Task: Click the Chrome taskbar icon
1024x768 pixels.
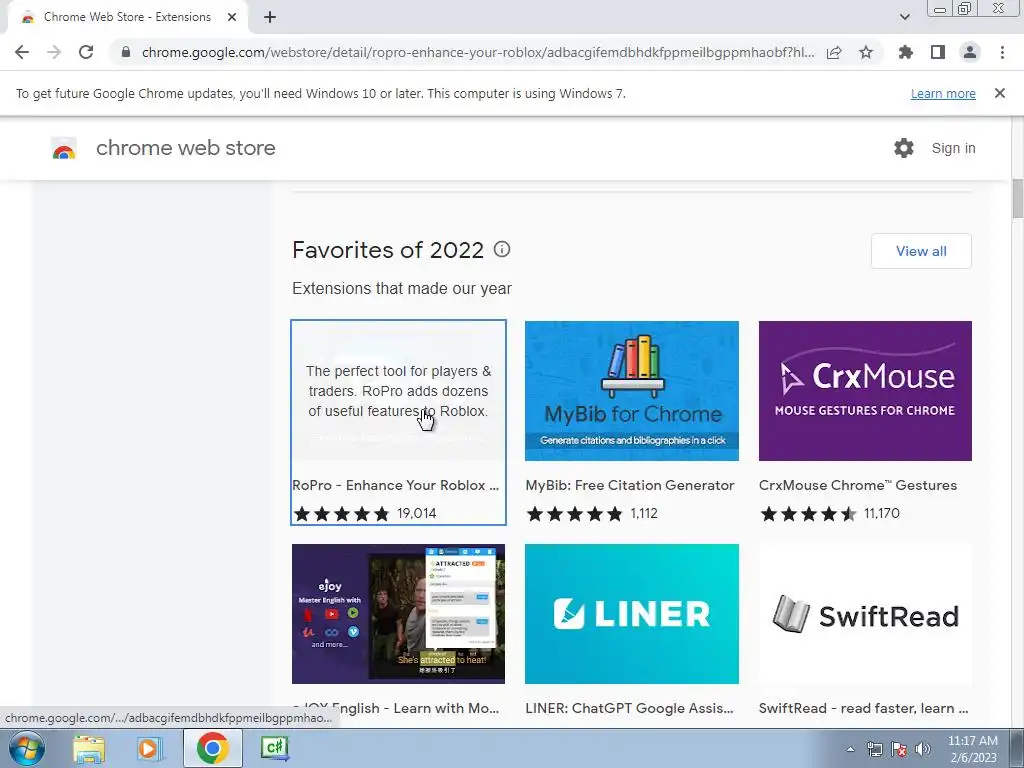Action: (212, 748)
